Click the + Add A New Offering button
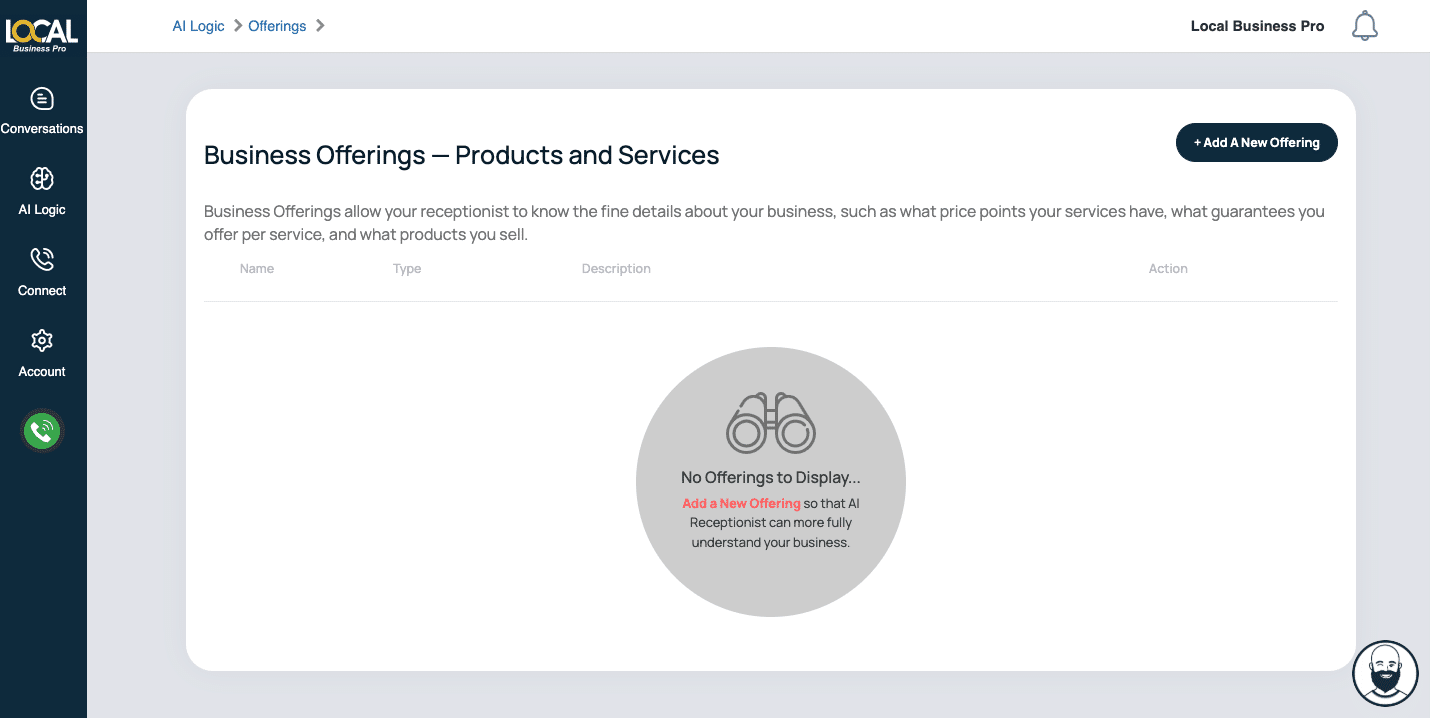 pos(1256,143)
